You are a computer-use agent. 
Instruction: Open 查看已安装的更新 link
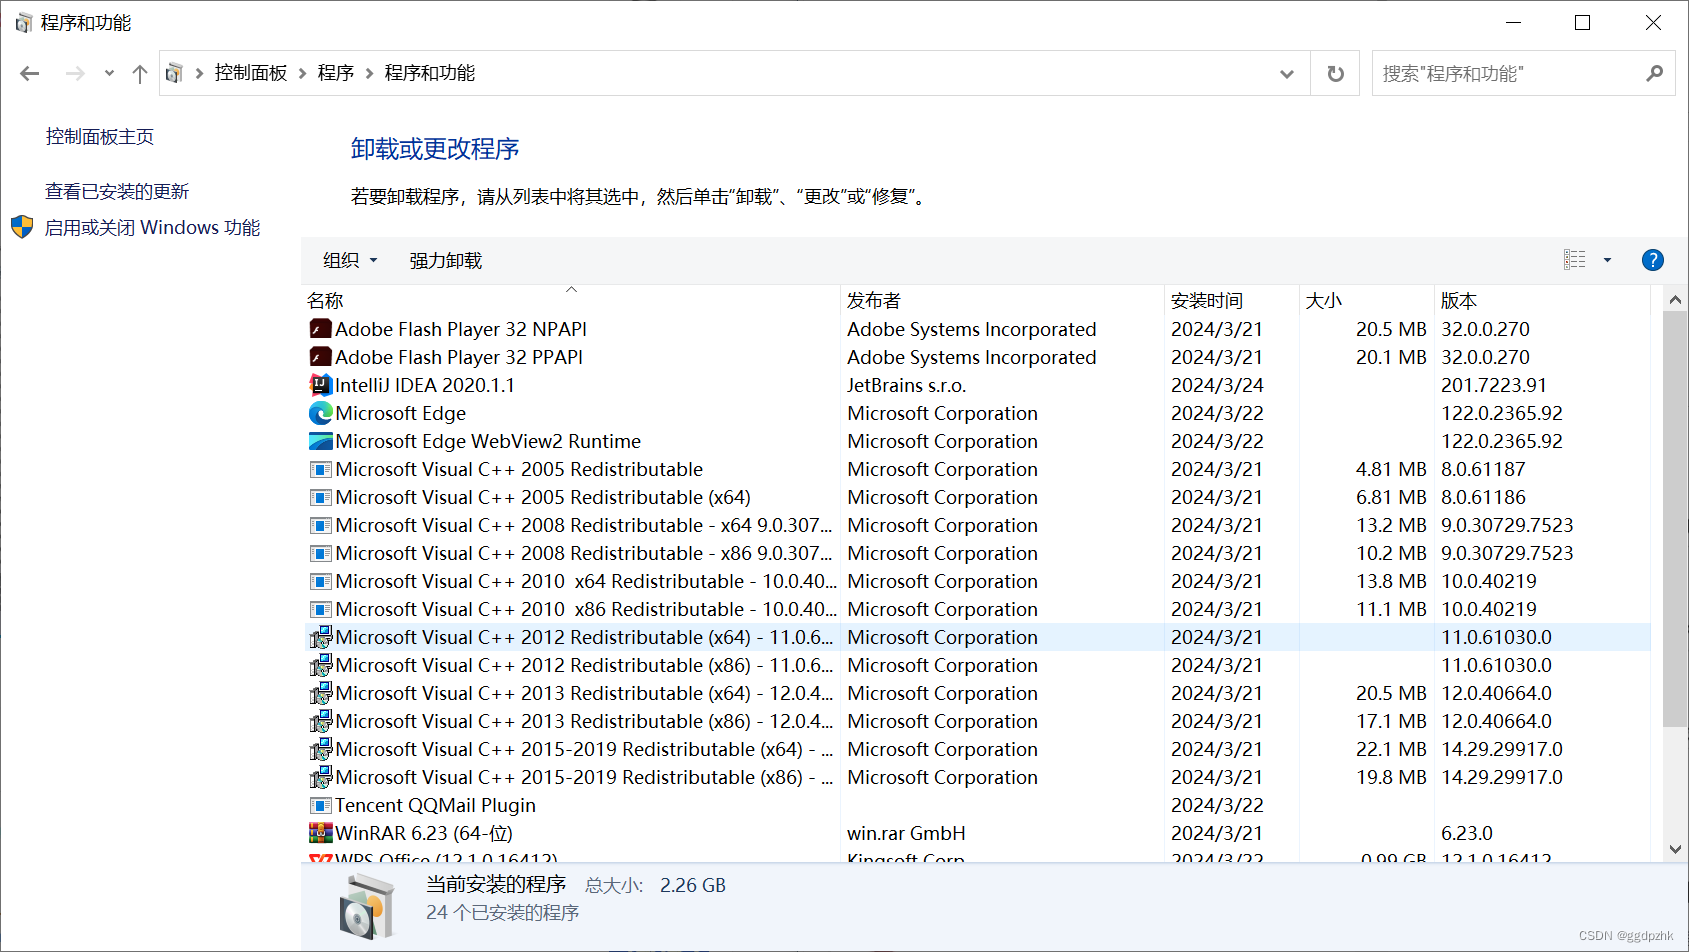[117, 191]
